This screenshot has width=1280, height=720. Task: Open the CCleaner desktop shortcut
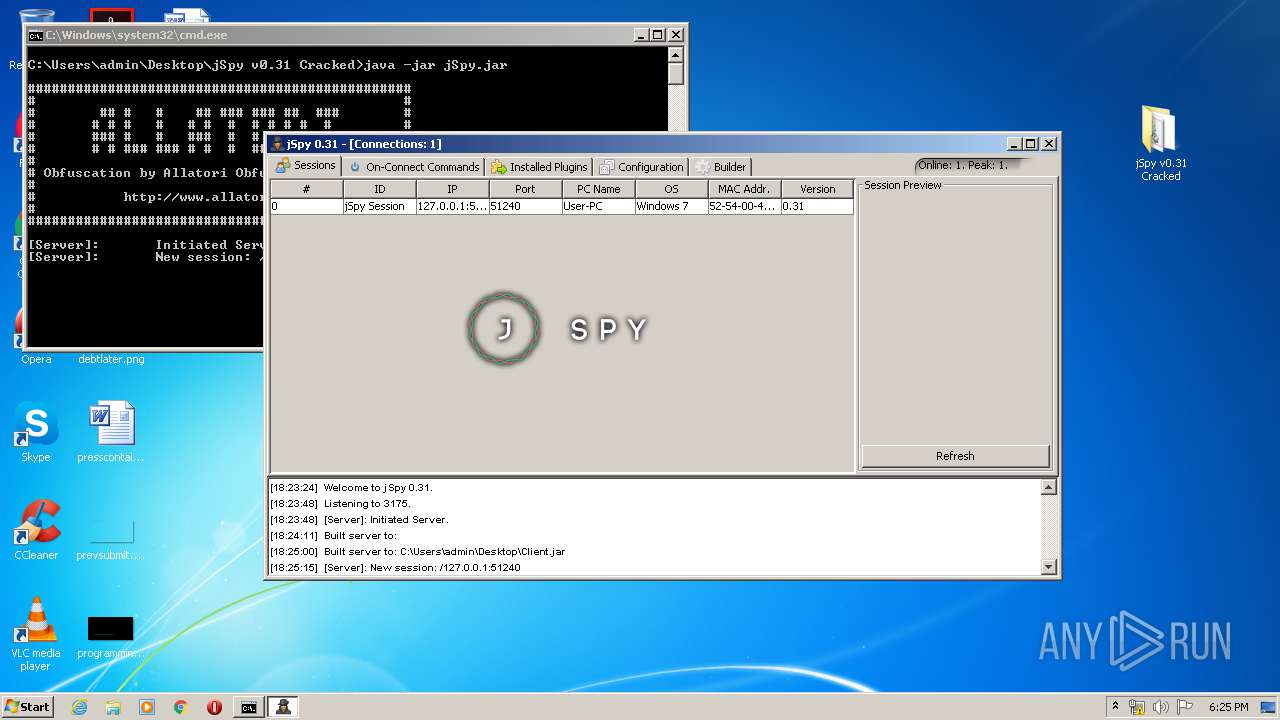(36, 530)
